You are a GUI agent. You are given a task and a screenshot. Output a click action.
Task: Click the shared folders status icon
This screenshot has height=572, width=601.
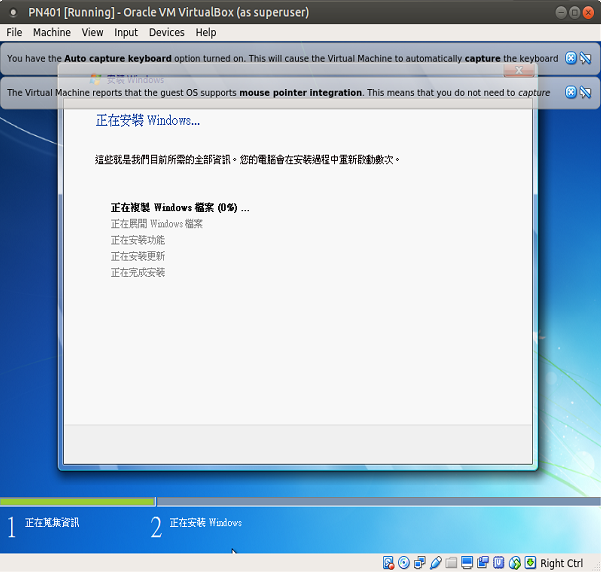point(451,563)
